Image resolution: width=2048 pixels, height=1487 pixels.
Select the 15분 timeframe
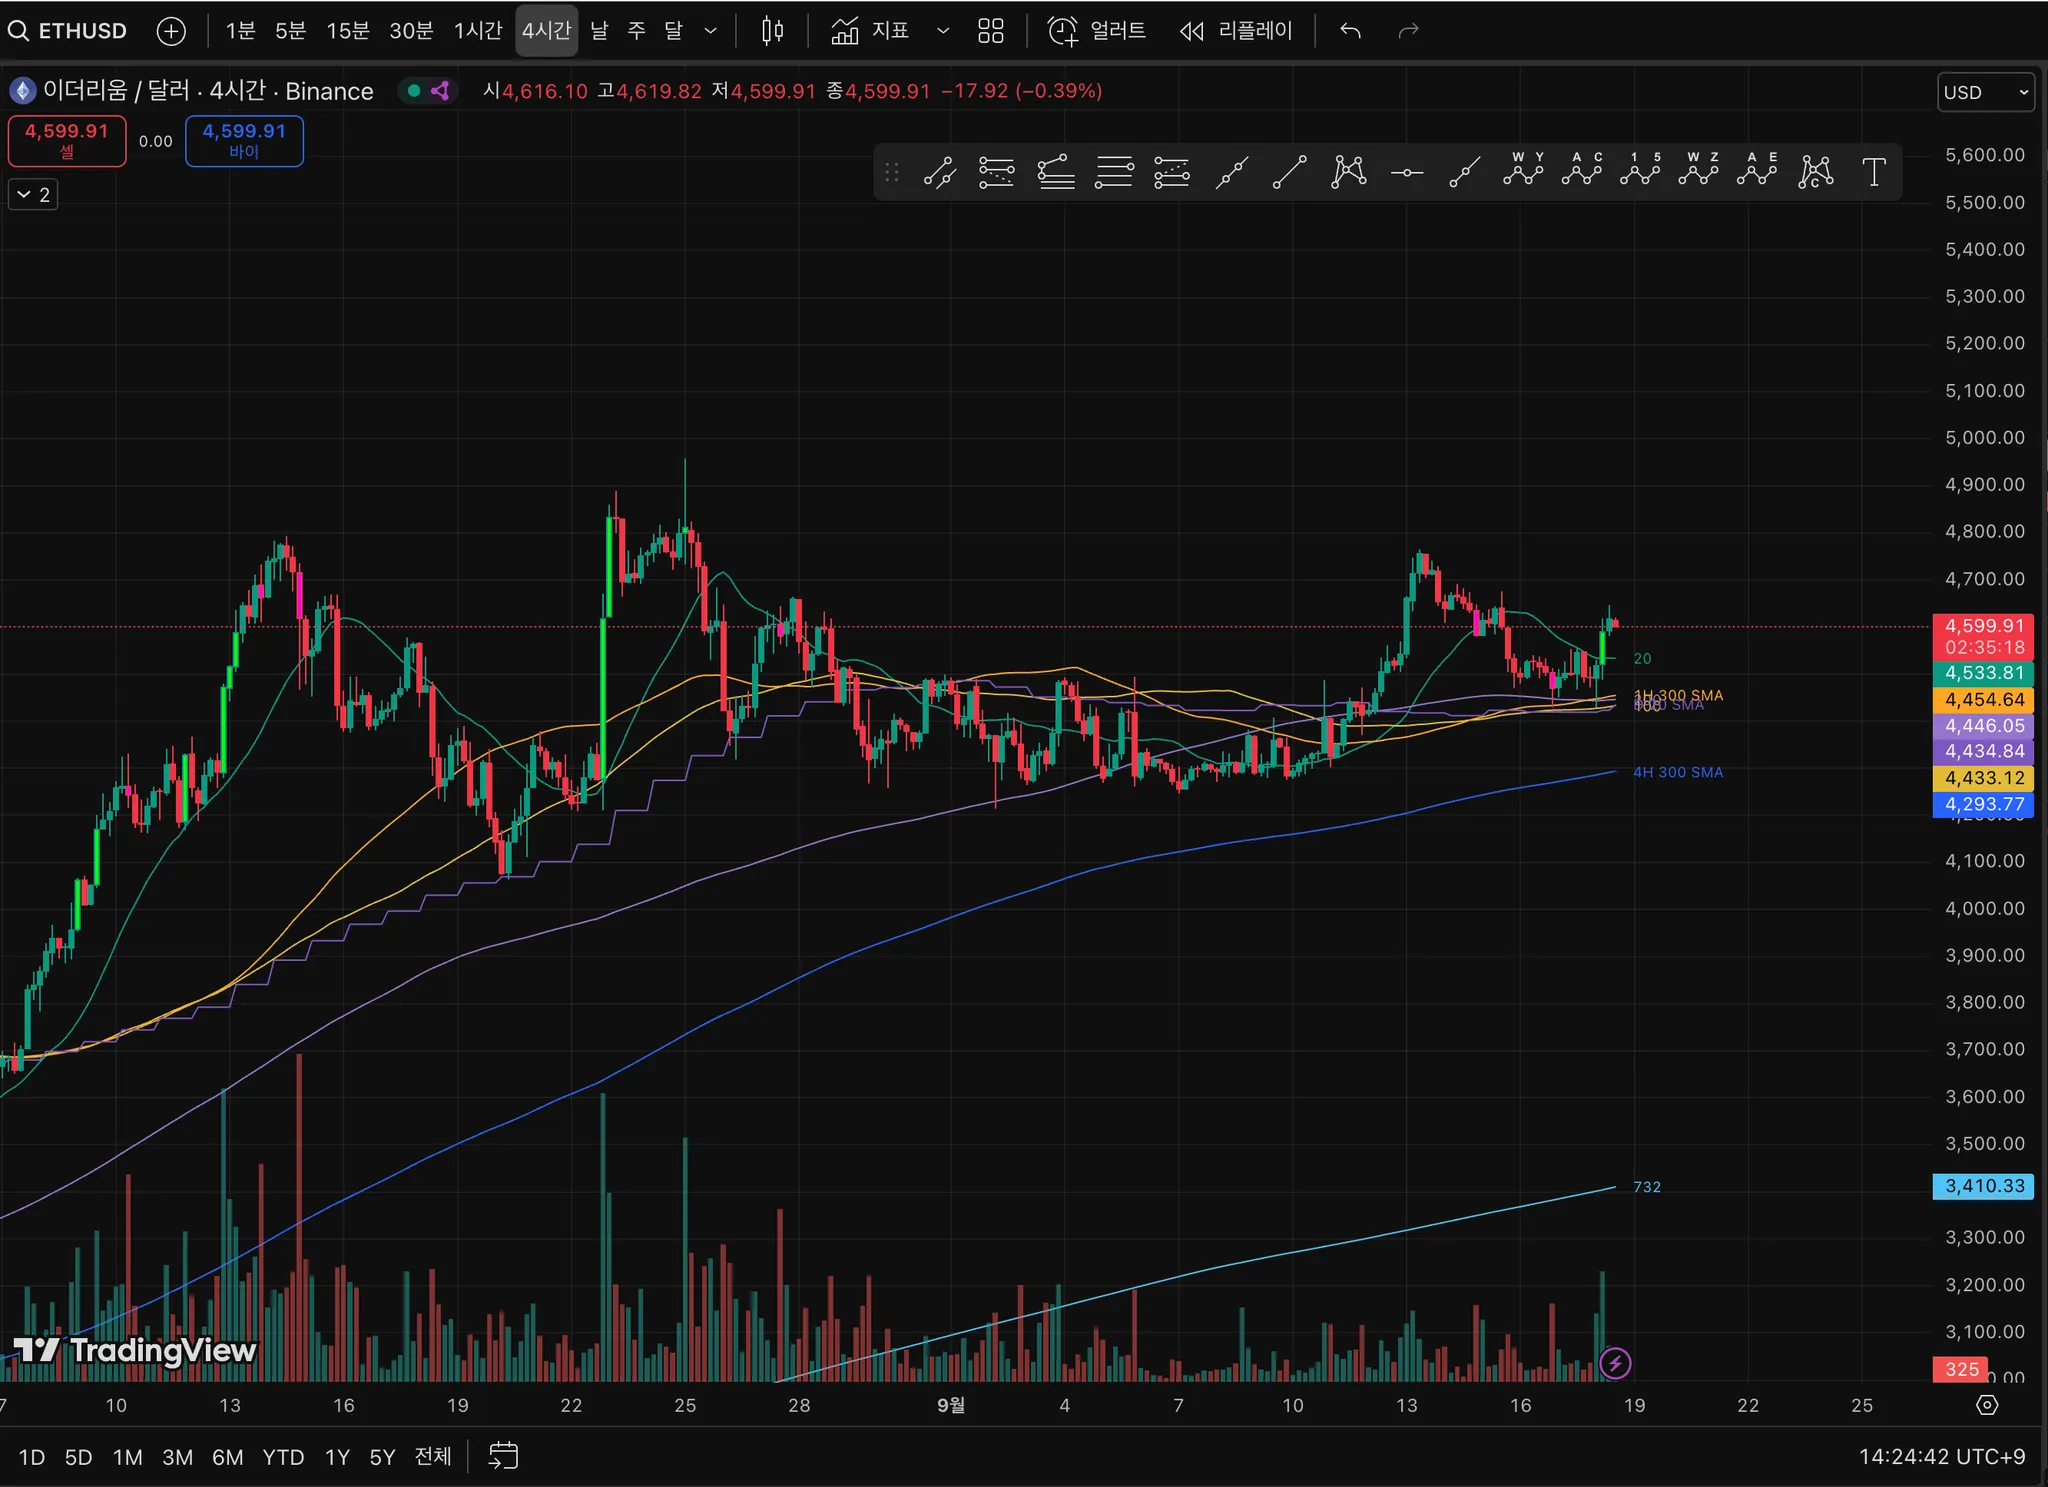(x=347, y=31)
